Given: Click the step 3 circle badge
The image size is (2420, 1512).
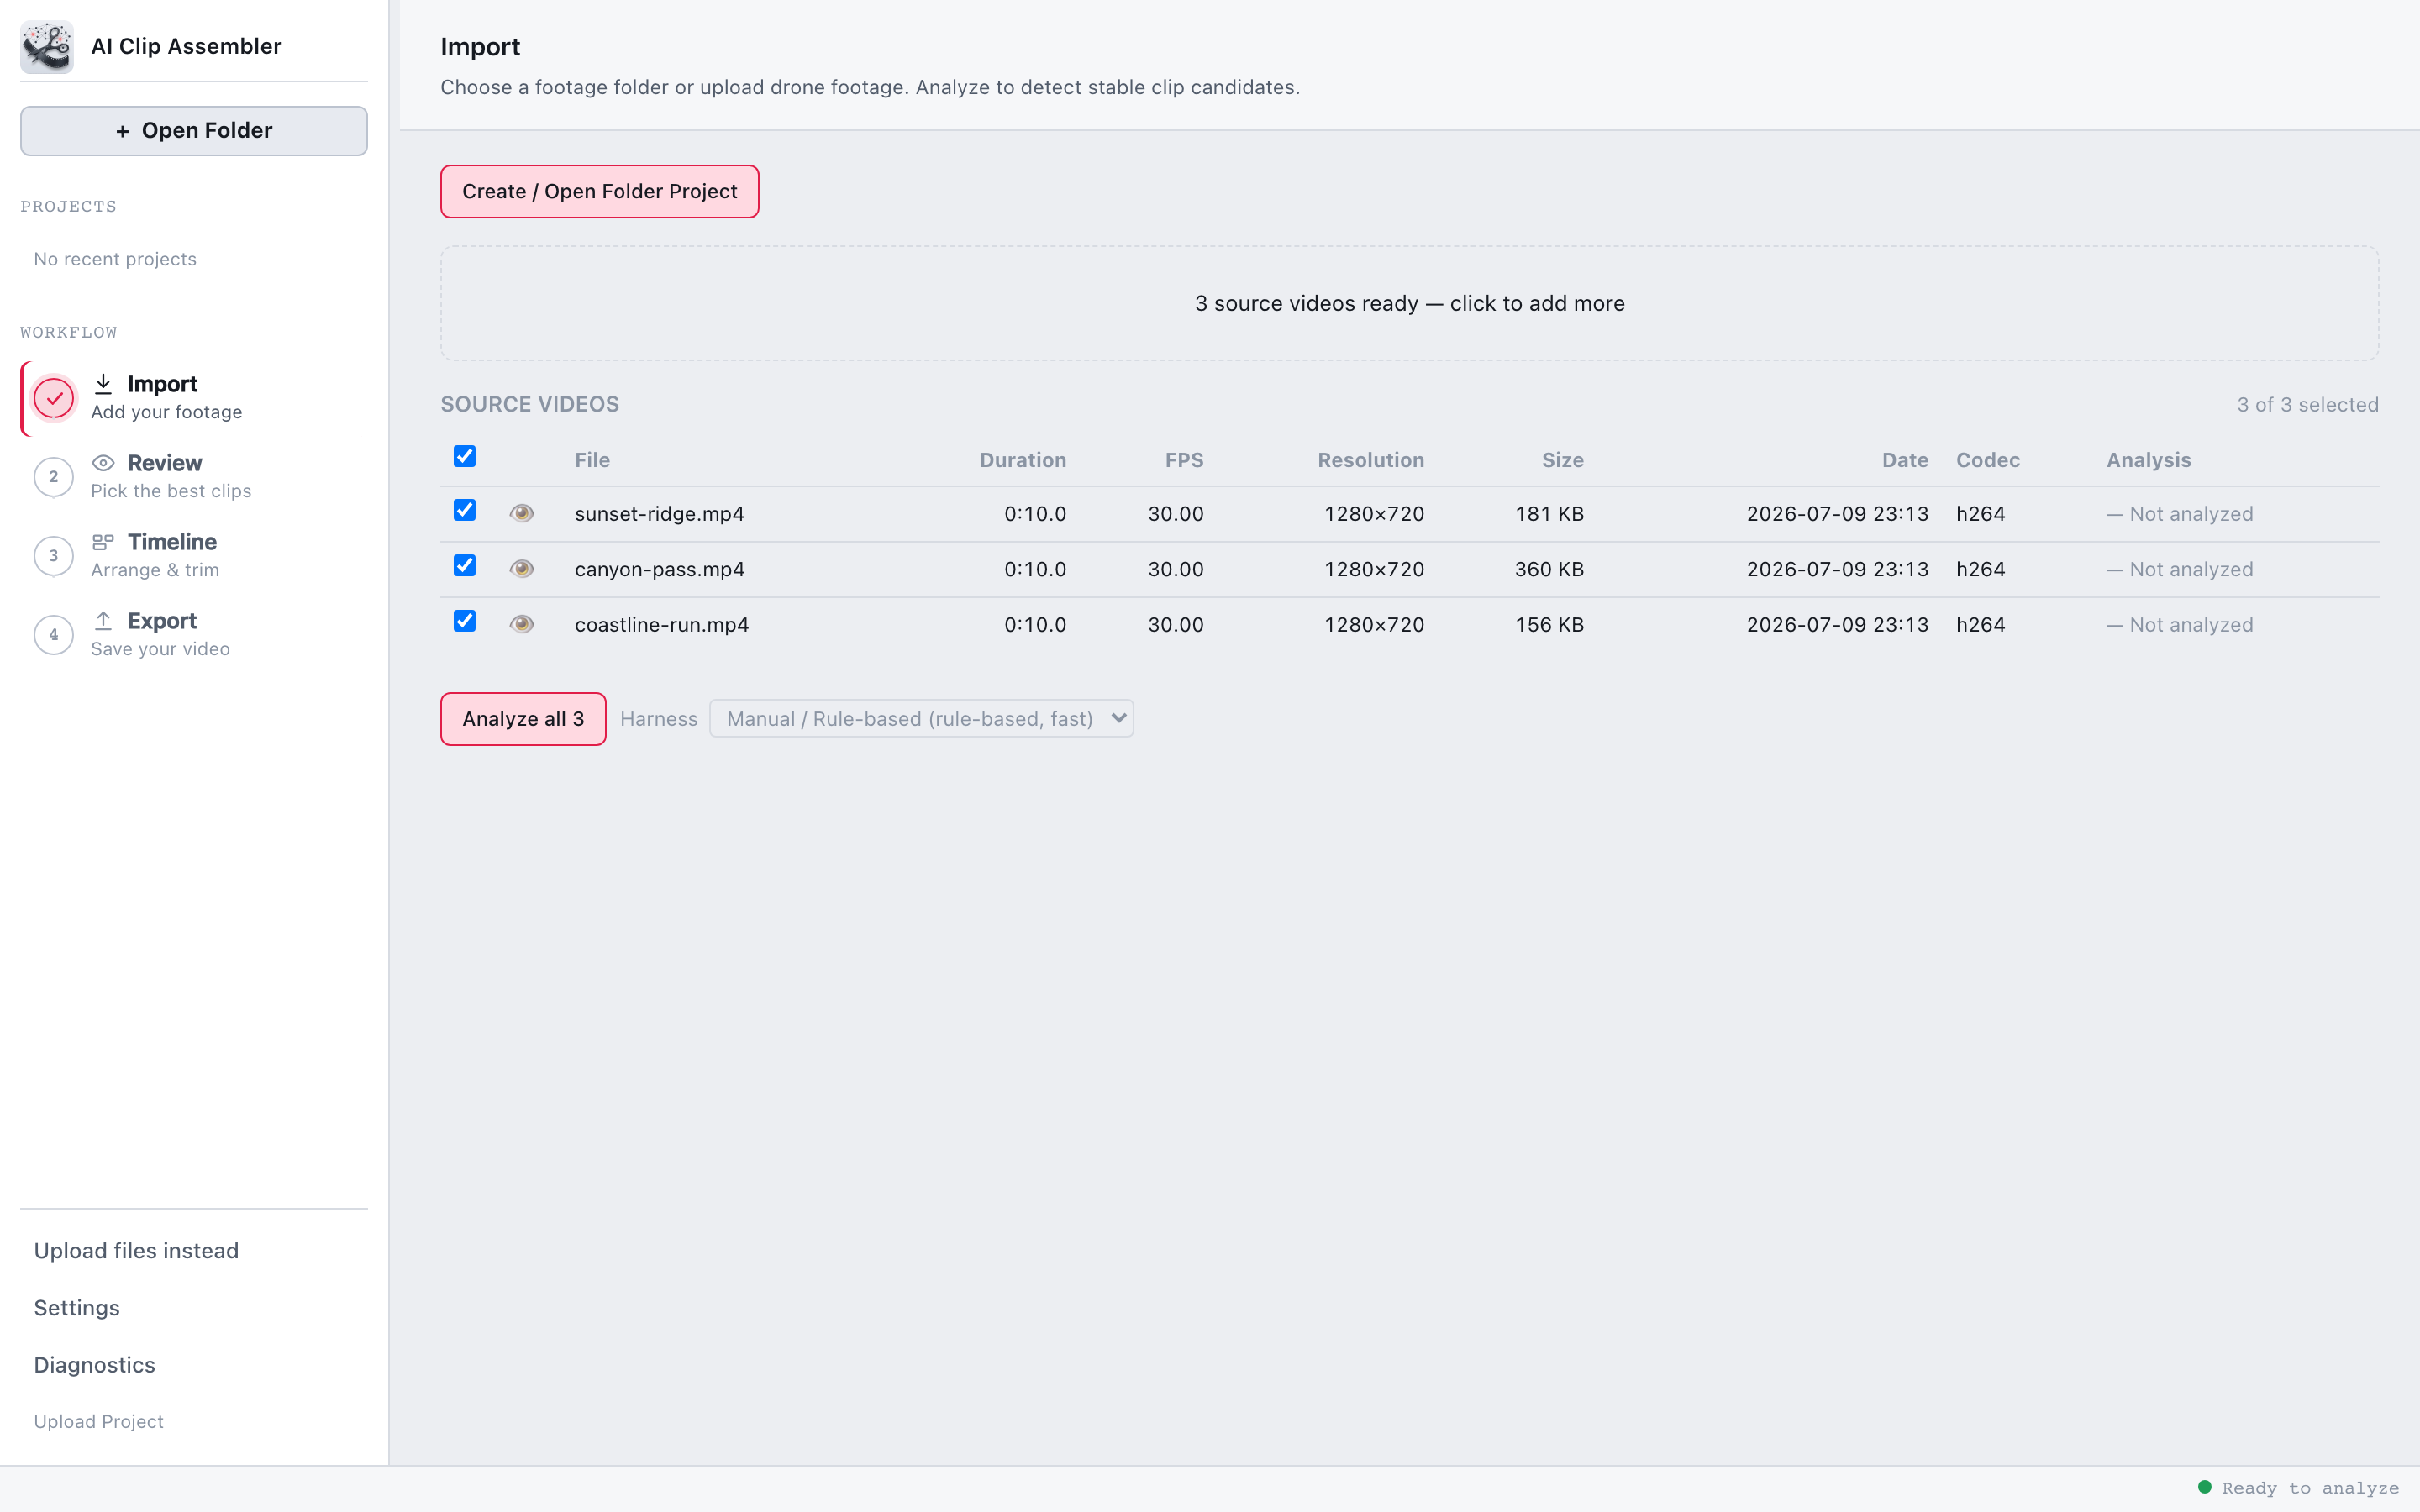Looking at the screenshot, I should click(54, 556).
